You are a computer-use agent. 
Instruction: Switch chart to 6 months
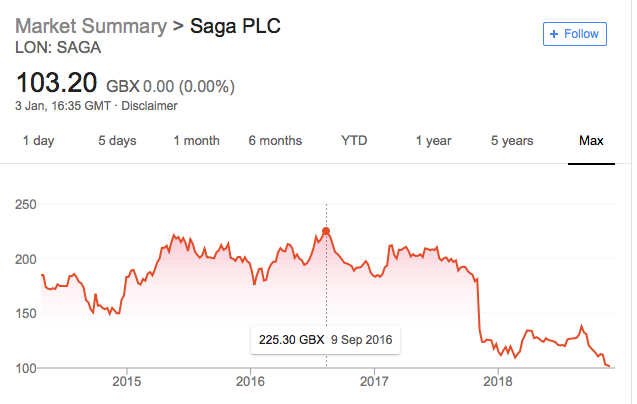pos(275,141)
